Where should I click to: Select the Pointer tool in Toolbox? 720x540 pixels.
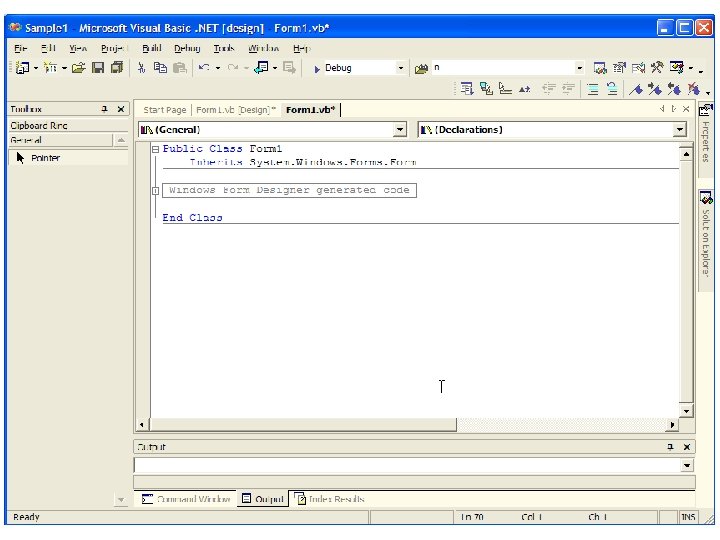(68, 158)
